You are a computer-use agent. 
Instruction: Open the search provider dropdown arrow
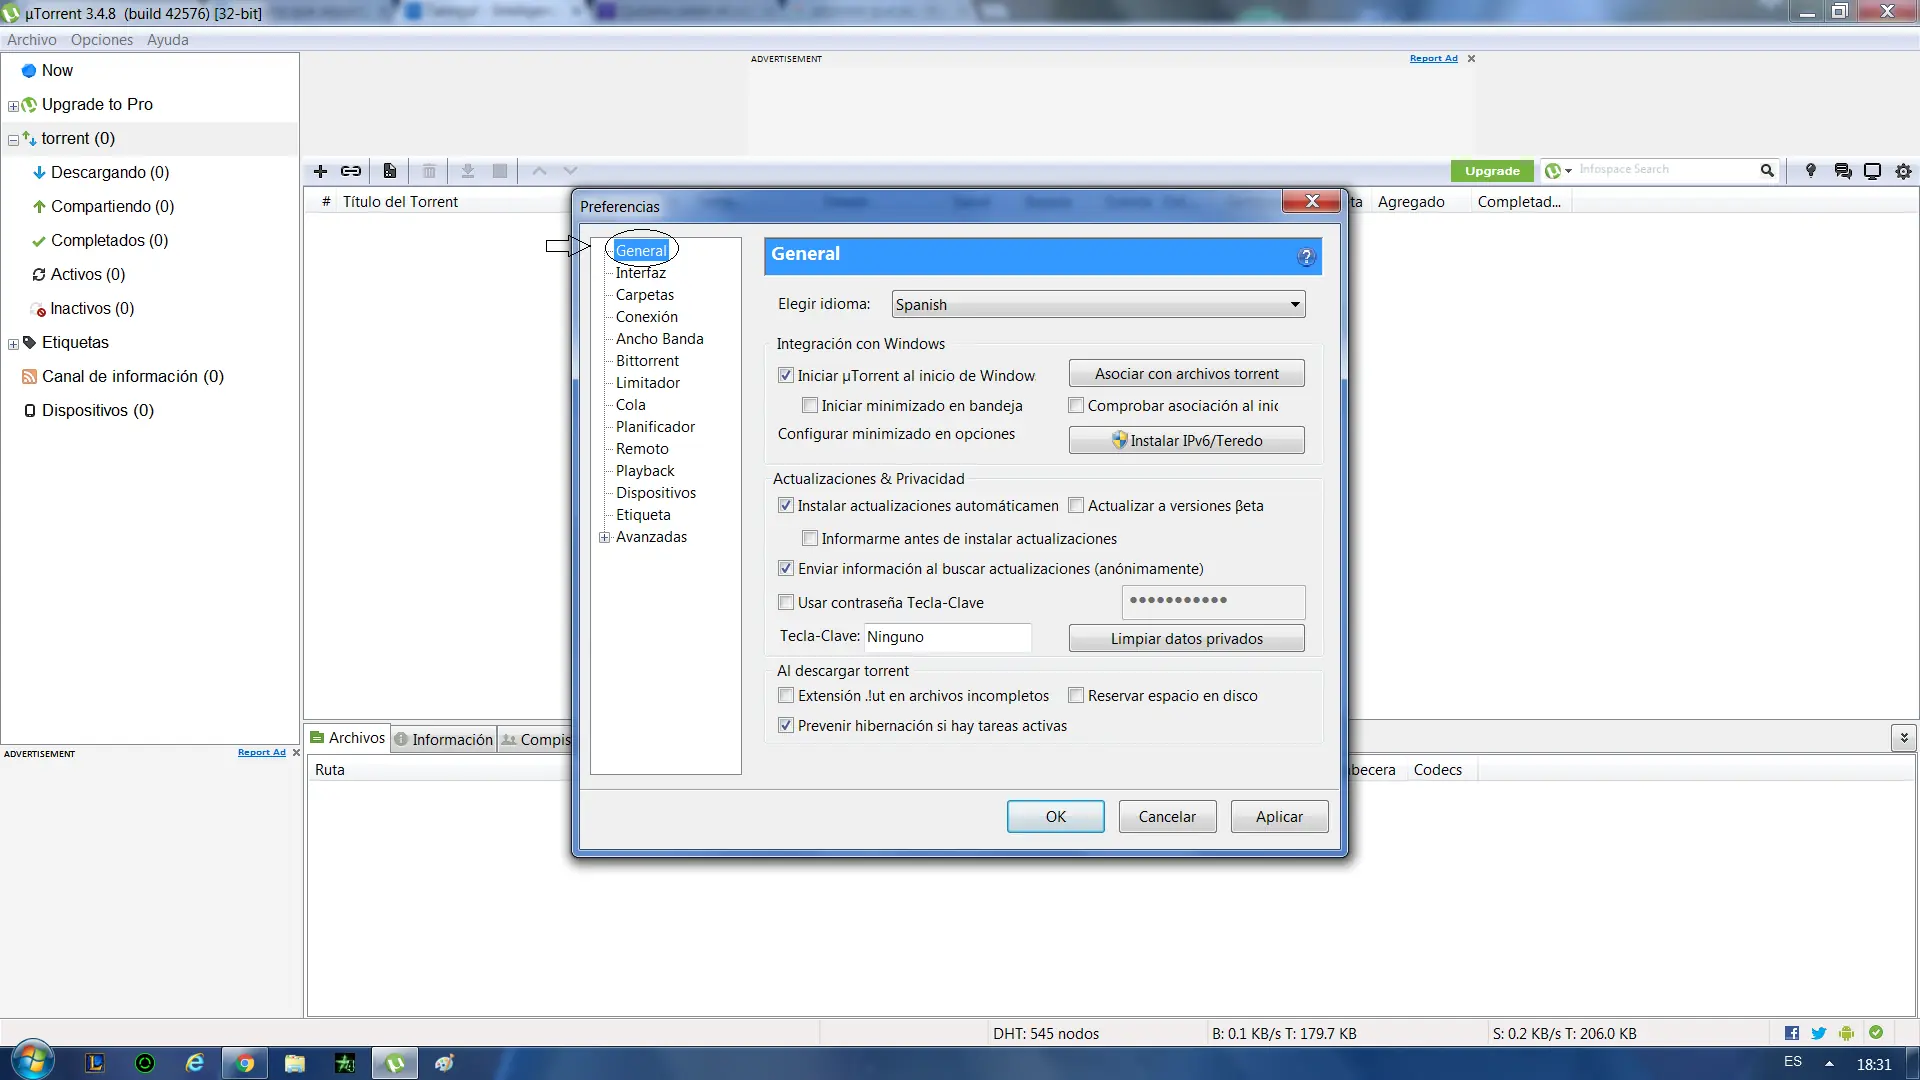coord(1568,171)
